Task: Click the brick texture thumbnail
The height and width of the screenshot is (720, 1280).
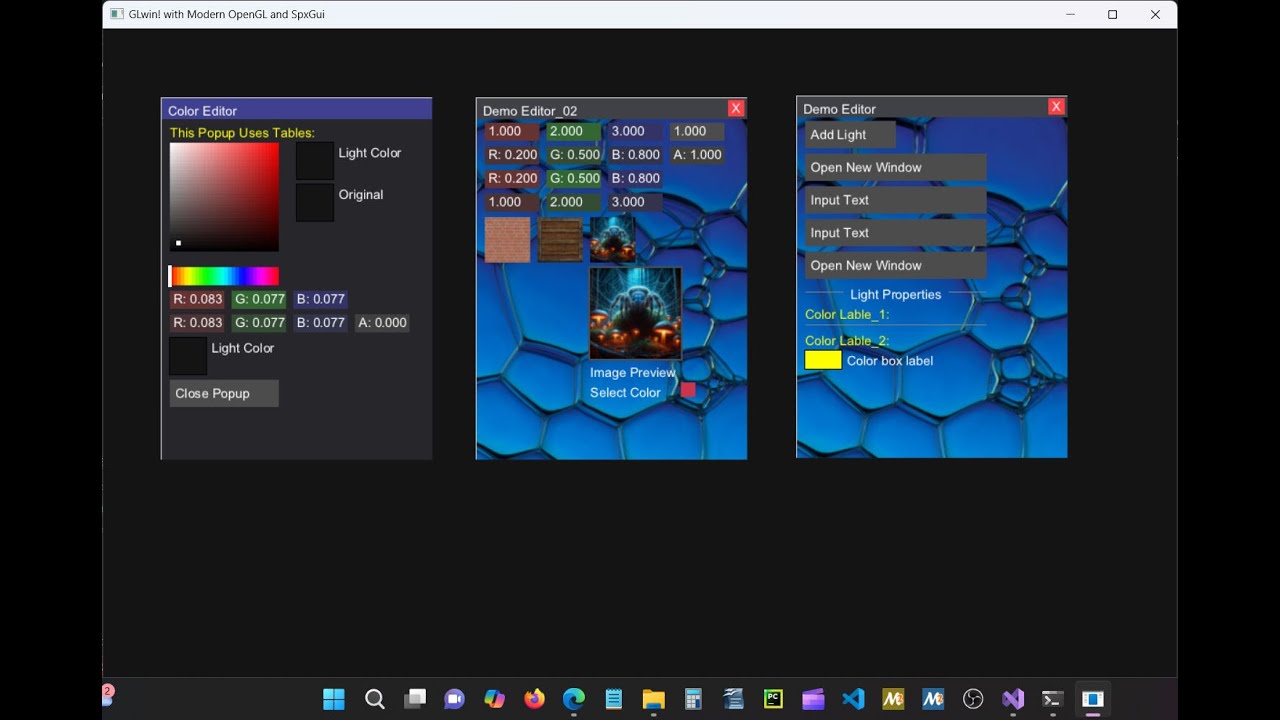Action: [507, 240]
